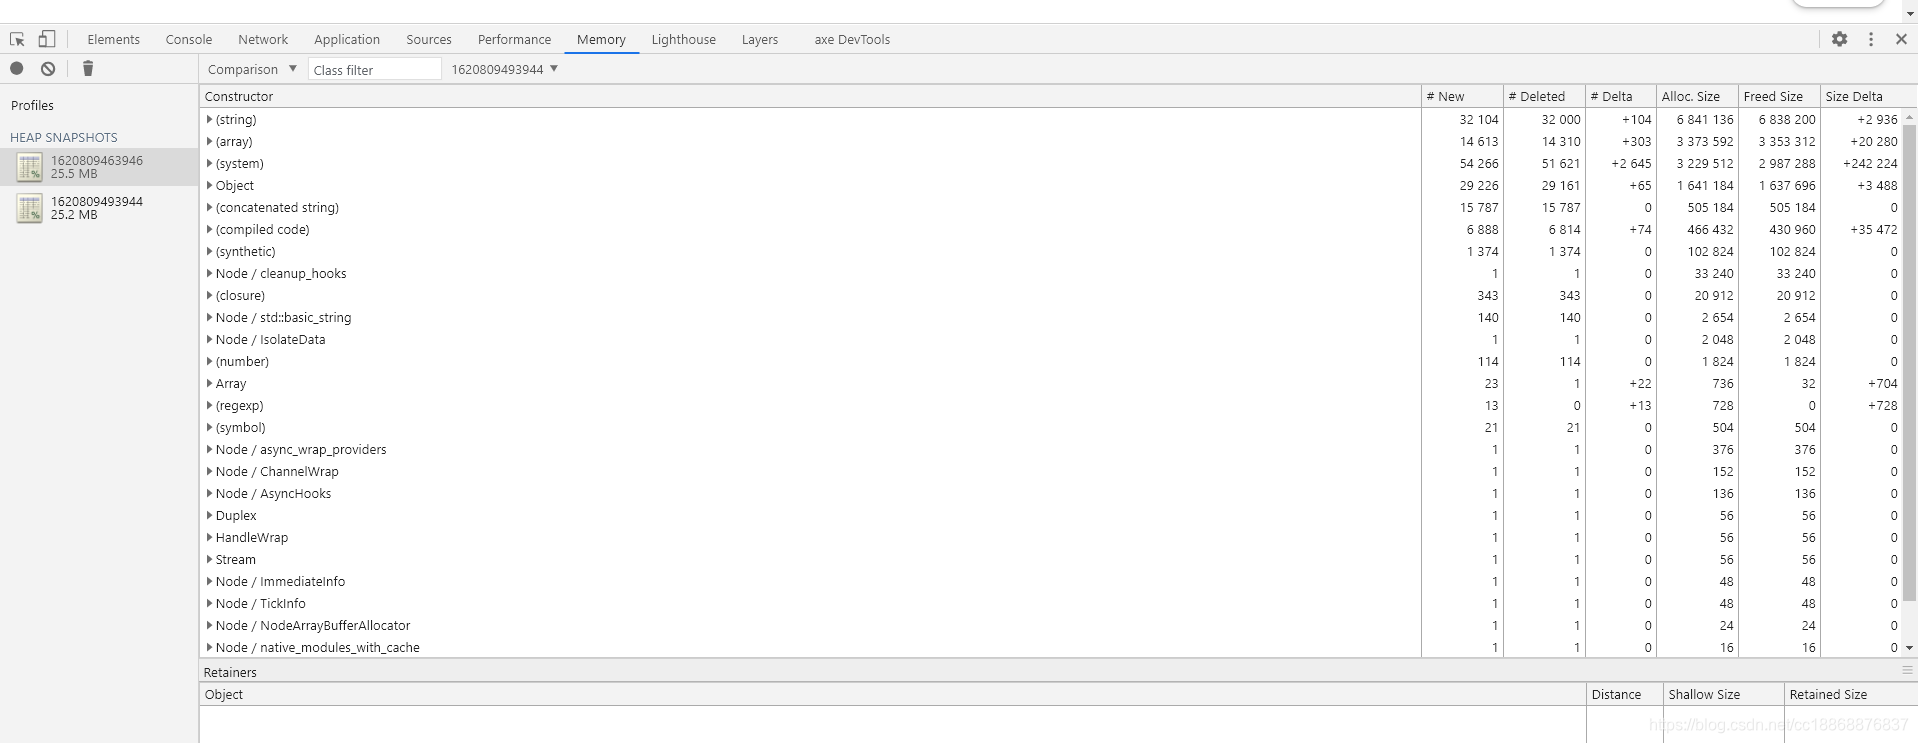This screenshot has width=1918, height=743.
Task: Click scrollbar up arrow in constructor table
Action: tap(1909, 117)
